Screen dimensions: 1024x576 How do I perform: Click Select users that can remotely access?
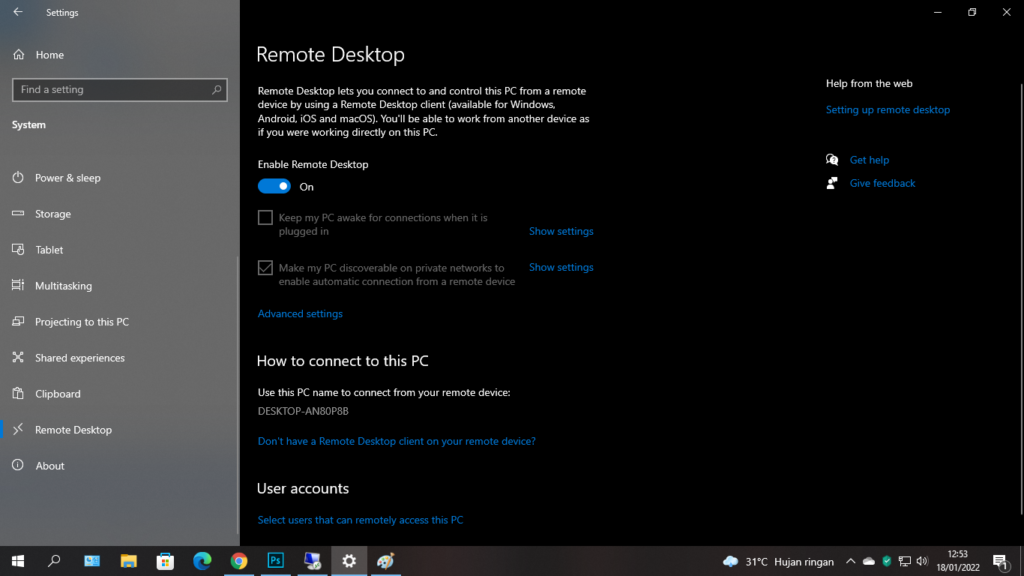point(360,520)
